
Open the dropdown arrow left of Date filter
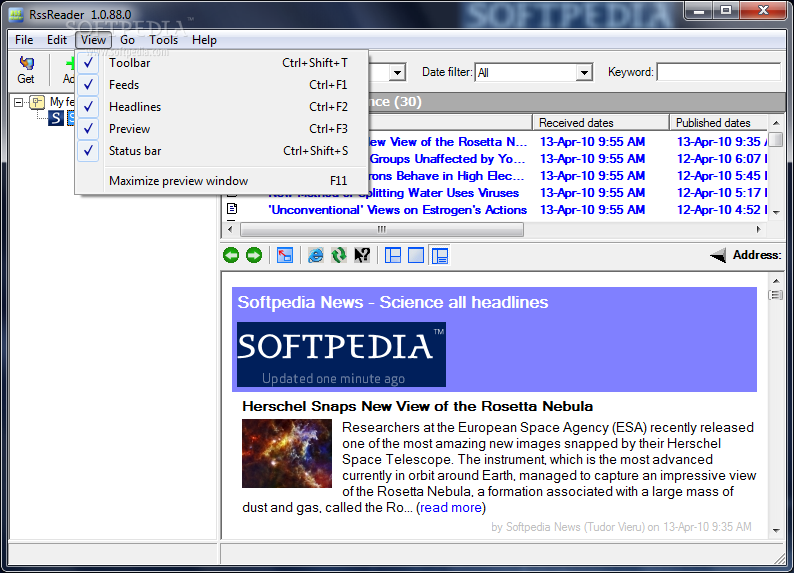click(397, 72)
